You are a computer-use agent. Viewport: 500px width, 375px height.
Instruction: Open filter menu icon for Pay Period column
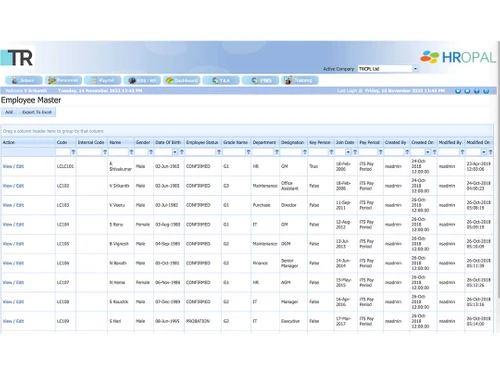click(x=380, y=152)
